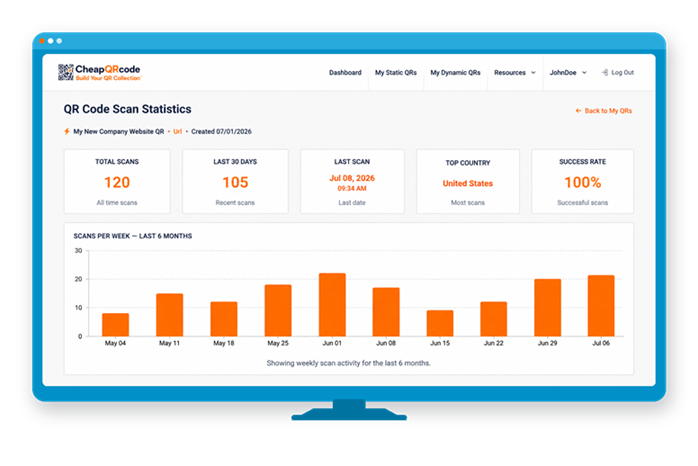This screenshot has width=698, height=466.
Task: Click the back arrow beside Back to My QRs
Action: [x=578, y=110]
